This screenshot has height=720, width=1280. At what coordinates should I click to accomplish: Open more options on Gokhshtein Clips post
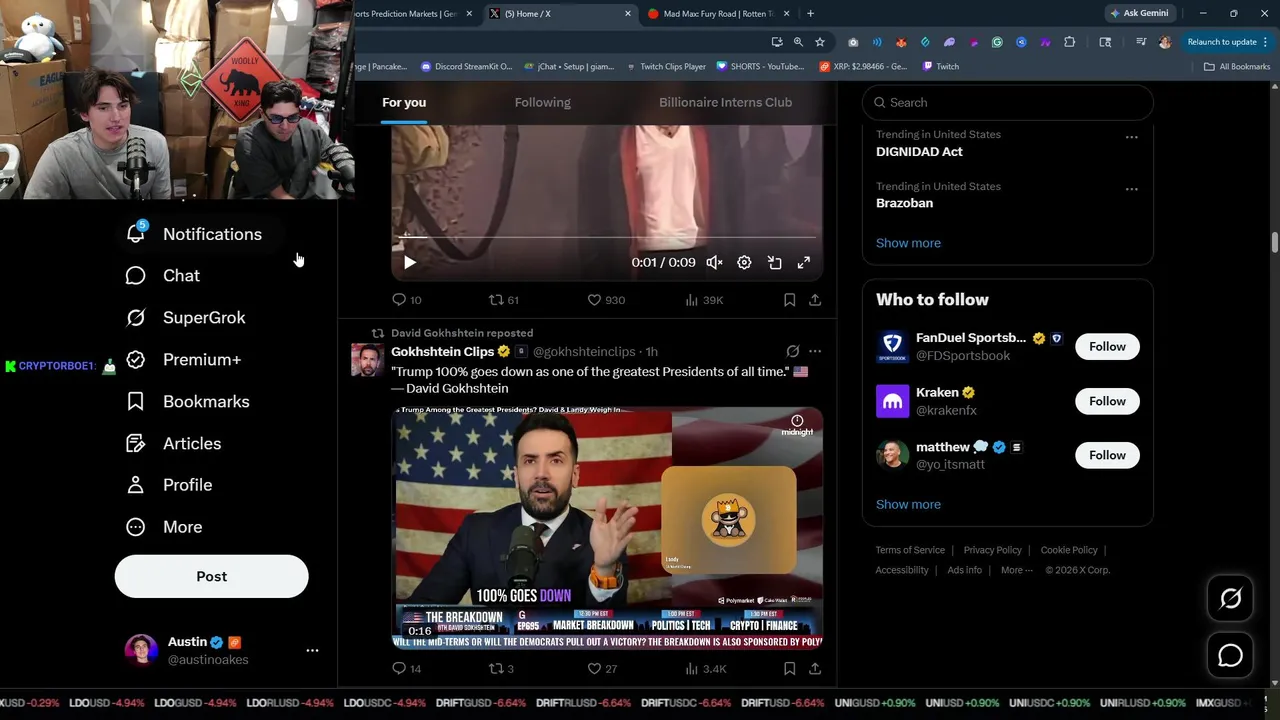coord(815,352)
